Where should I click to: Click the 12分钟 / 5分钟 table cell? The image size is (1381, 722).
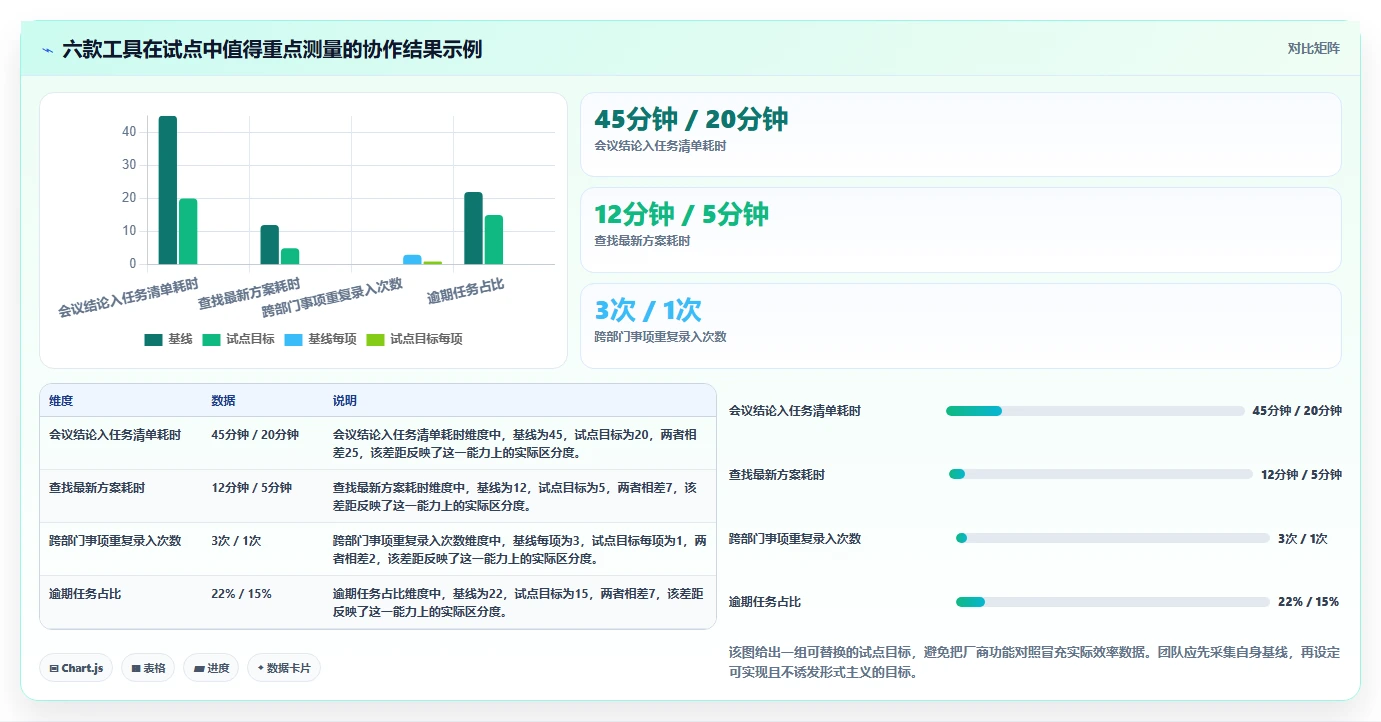[252, 488]
